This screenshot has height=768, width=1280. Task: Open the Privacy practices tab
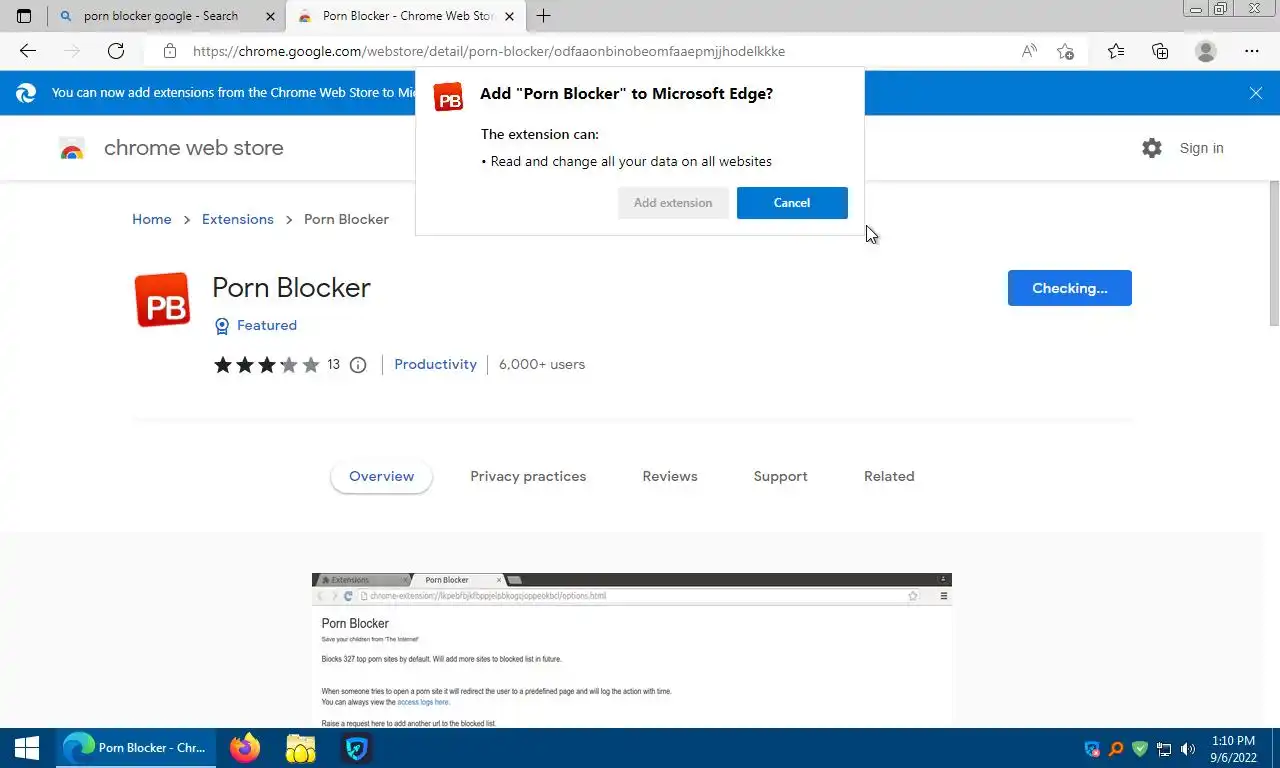[528, 476]
